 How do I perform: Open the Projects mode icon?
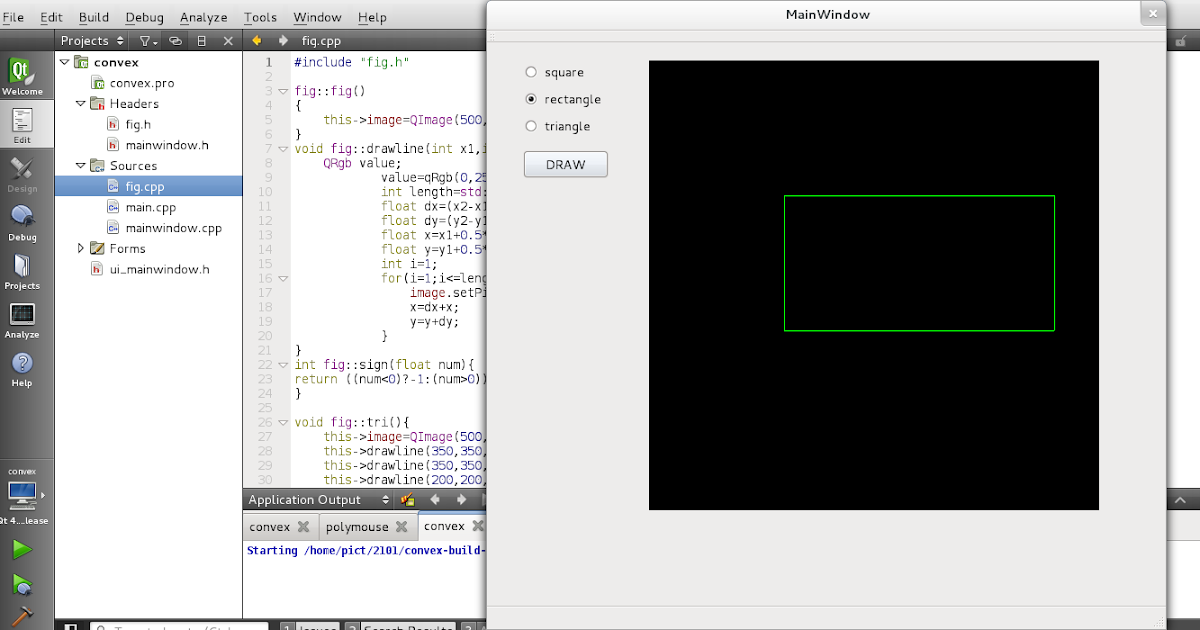[x=23, y=270]
